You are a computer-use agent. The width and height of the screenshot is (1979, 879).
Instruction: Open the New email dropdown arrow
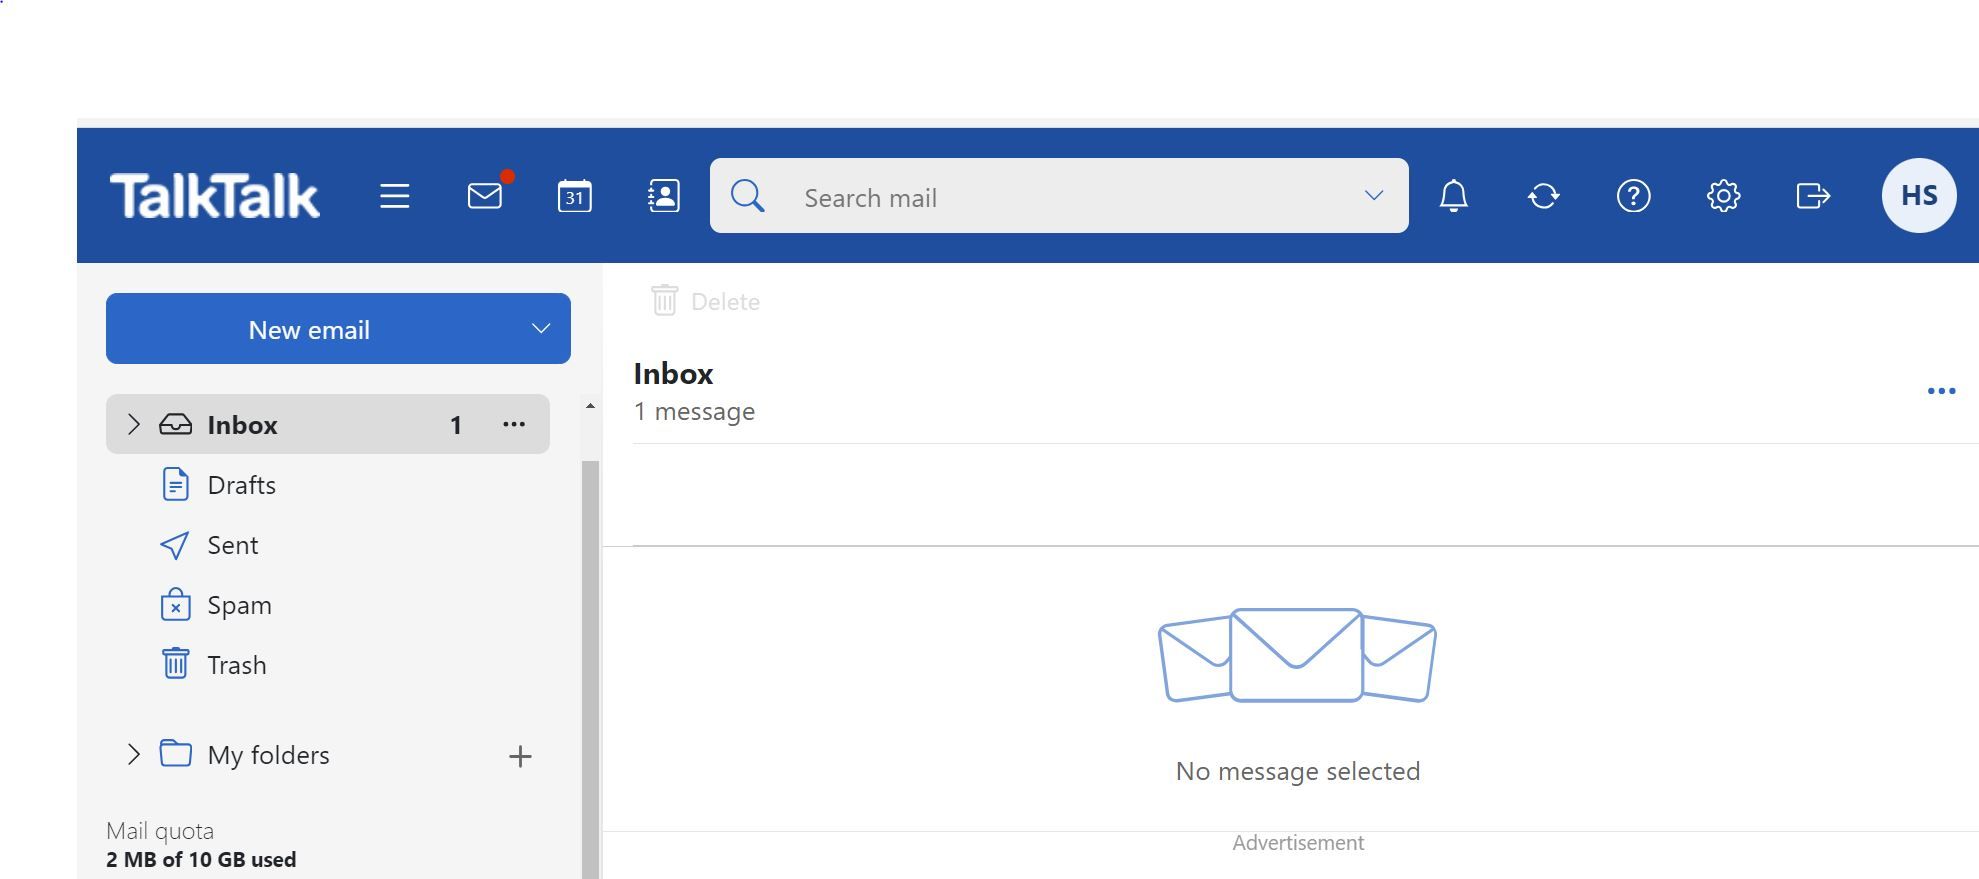[x=541, y=329]
